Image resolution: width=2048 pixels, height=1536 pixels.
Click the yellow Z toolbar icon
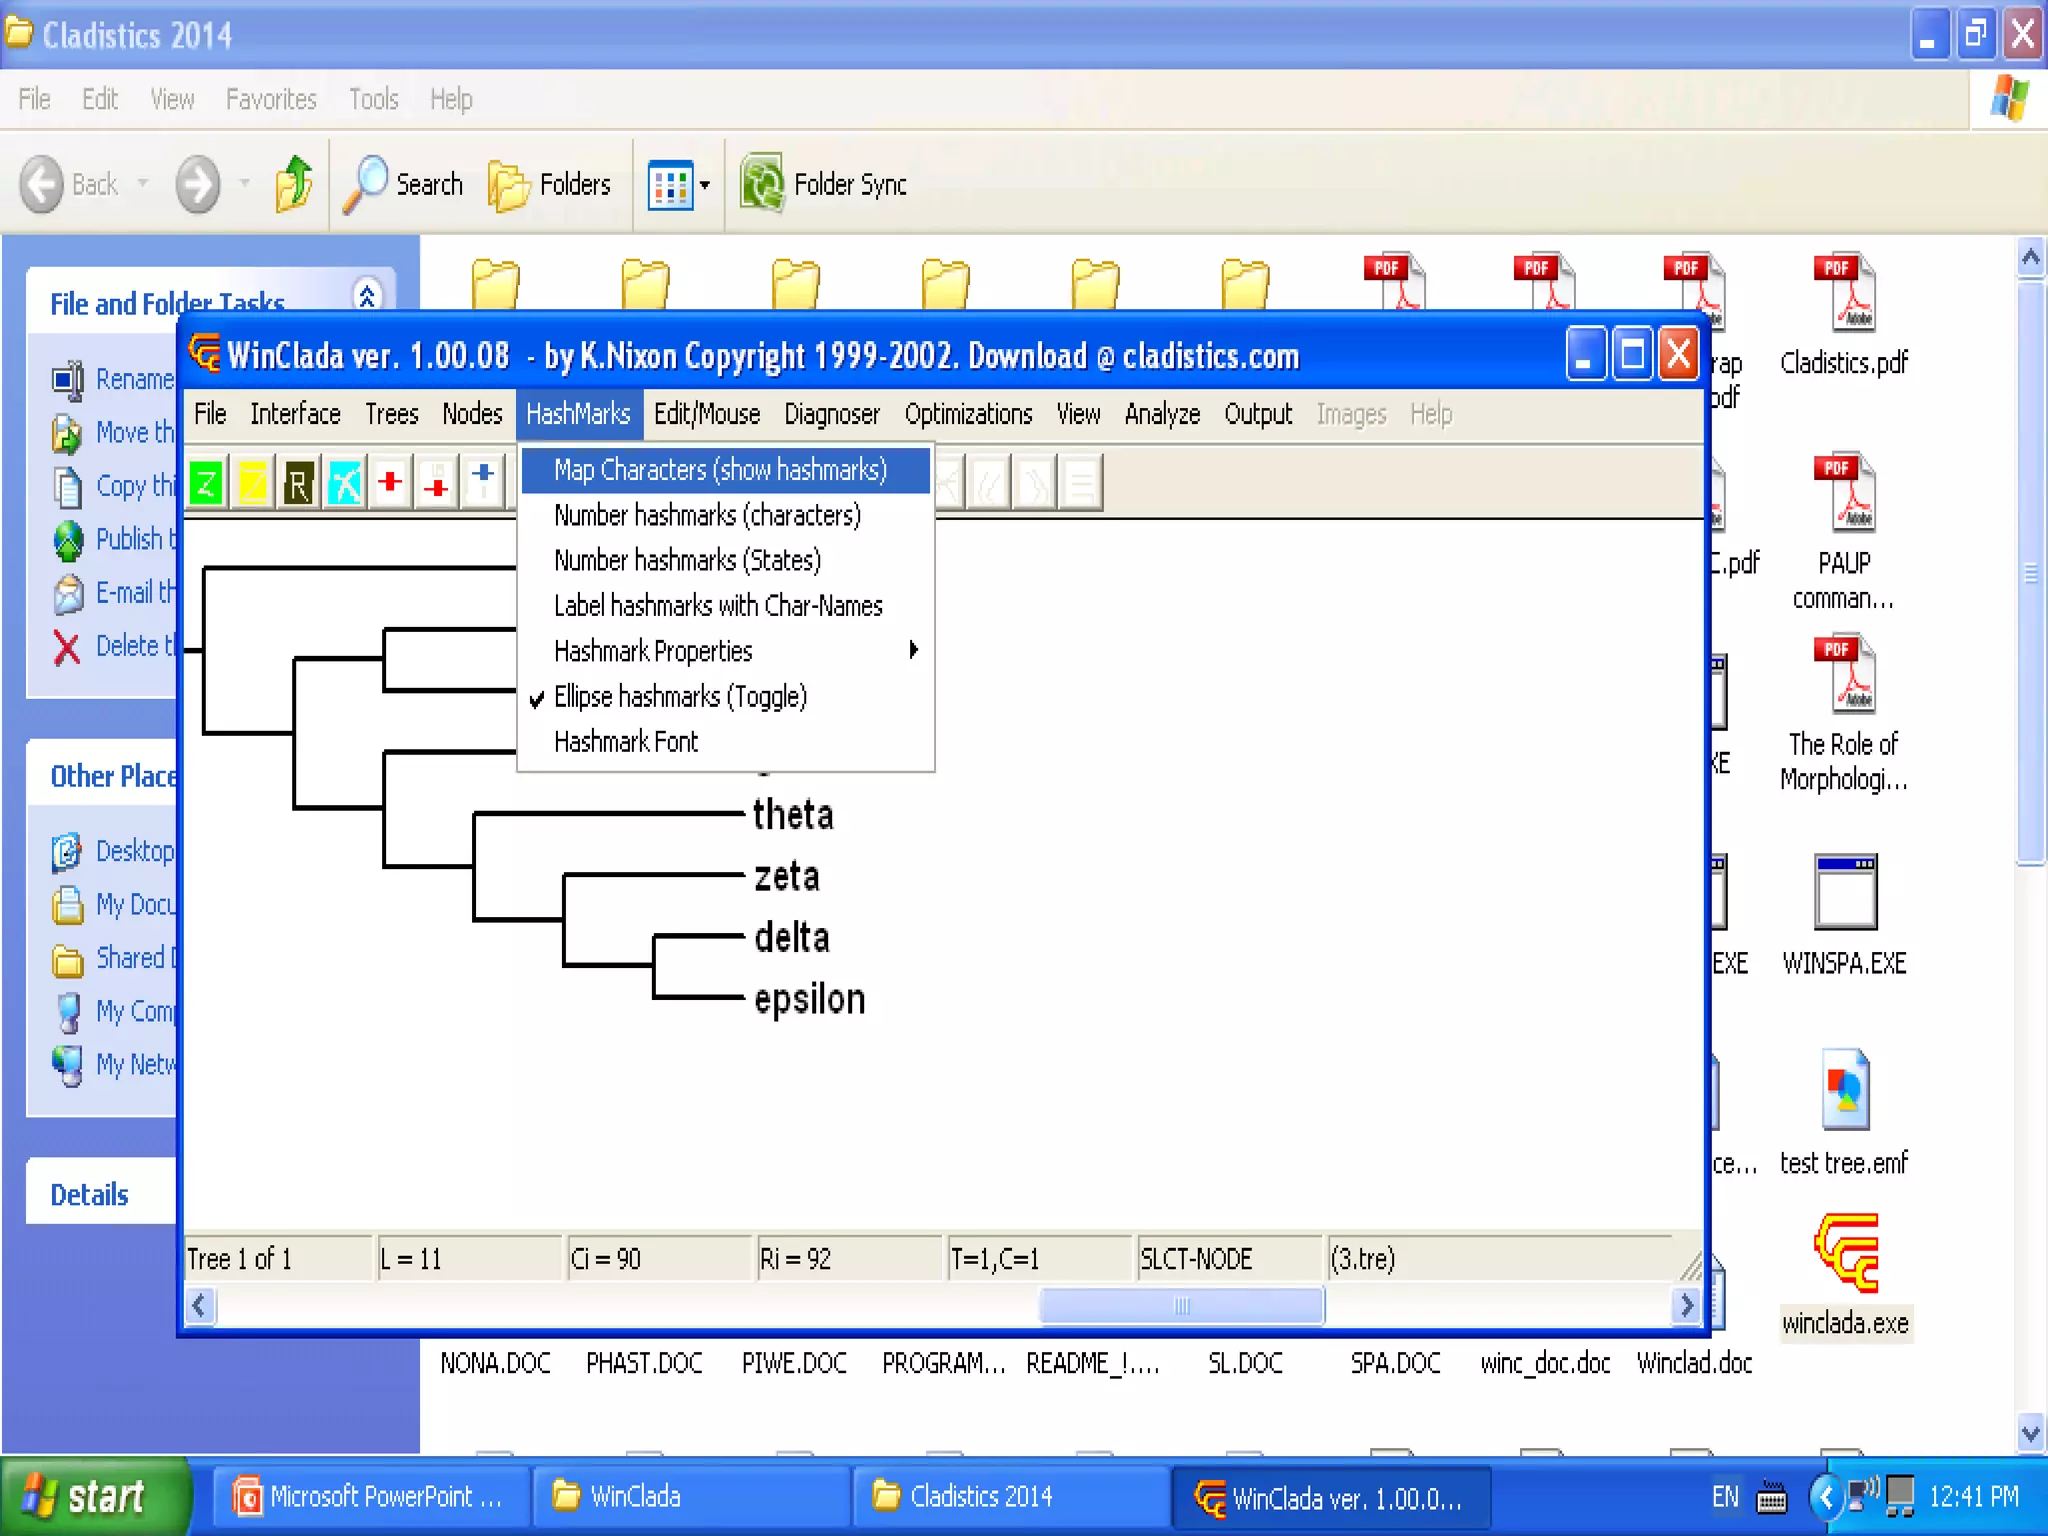click(252, 484)
